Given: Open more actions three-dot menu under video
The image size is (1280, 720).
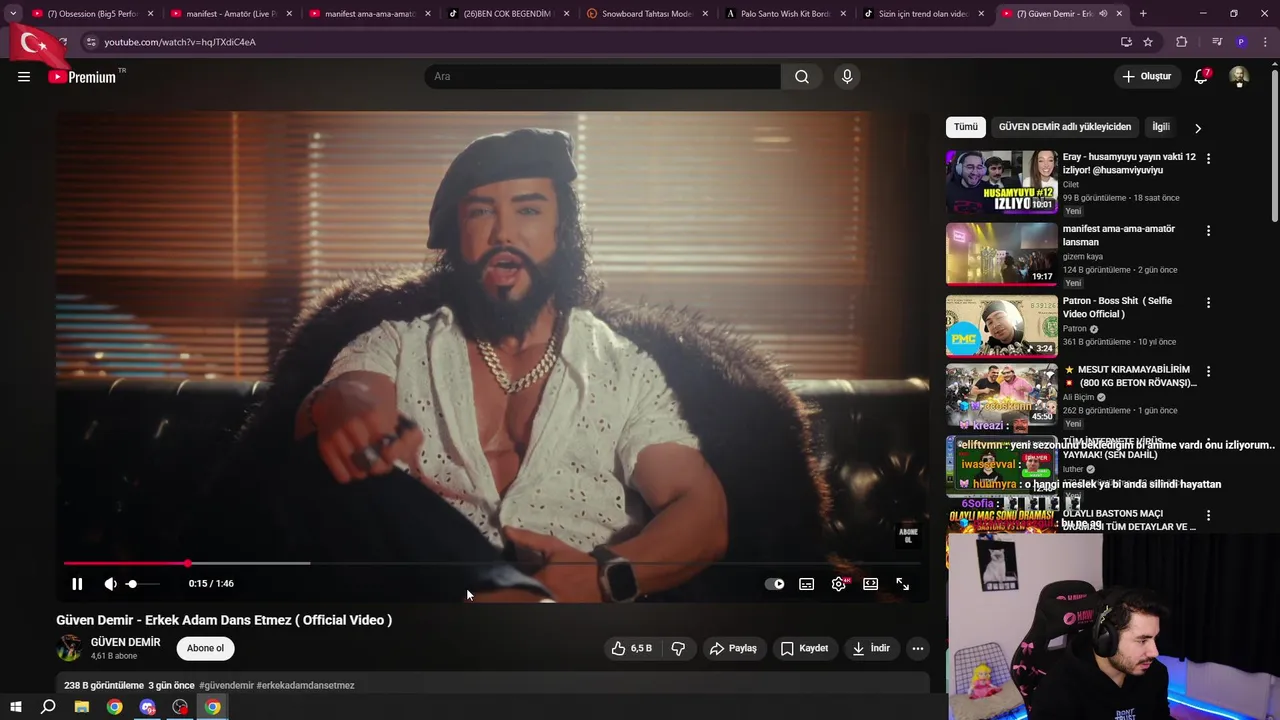Looking at the screenshot, I should [x=918, y=648].
